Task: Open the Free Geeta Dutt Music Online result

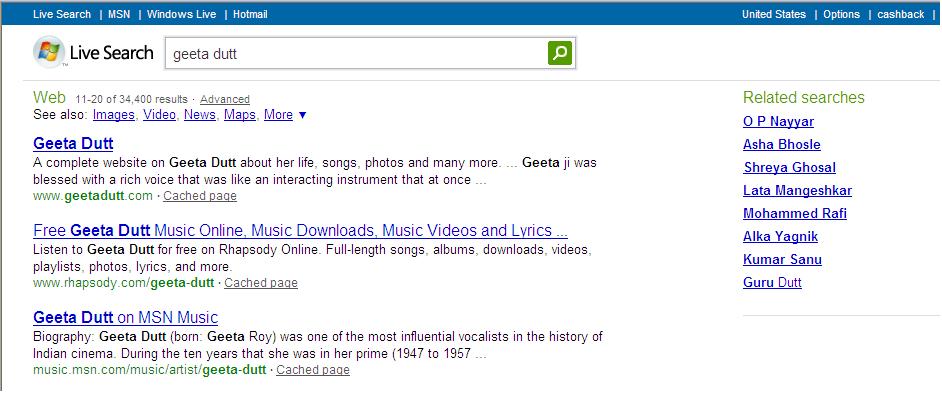Action: click(x=300, y=231)
